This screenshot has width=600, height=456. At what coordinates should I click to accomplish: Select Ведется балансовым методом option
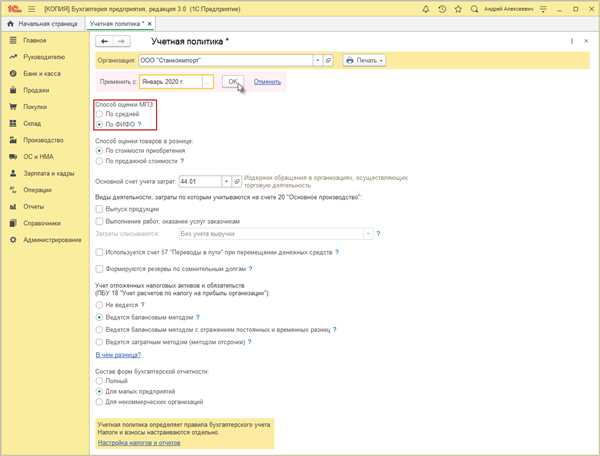[x=99, y=317]
